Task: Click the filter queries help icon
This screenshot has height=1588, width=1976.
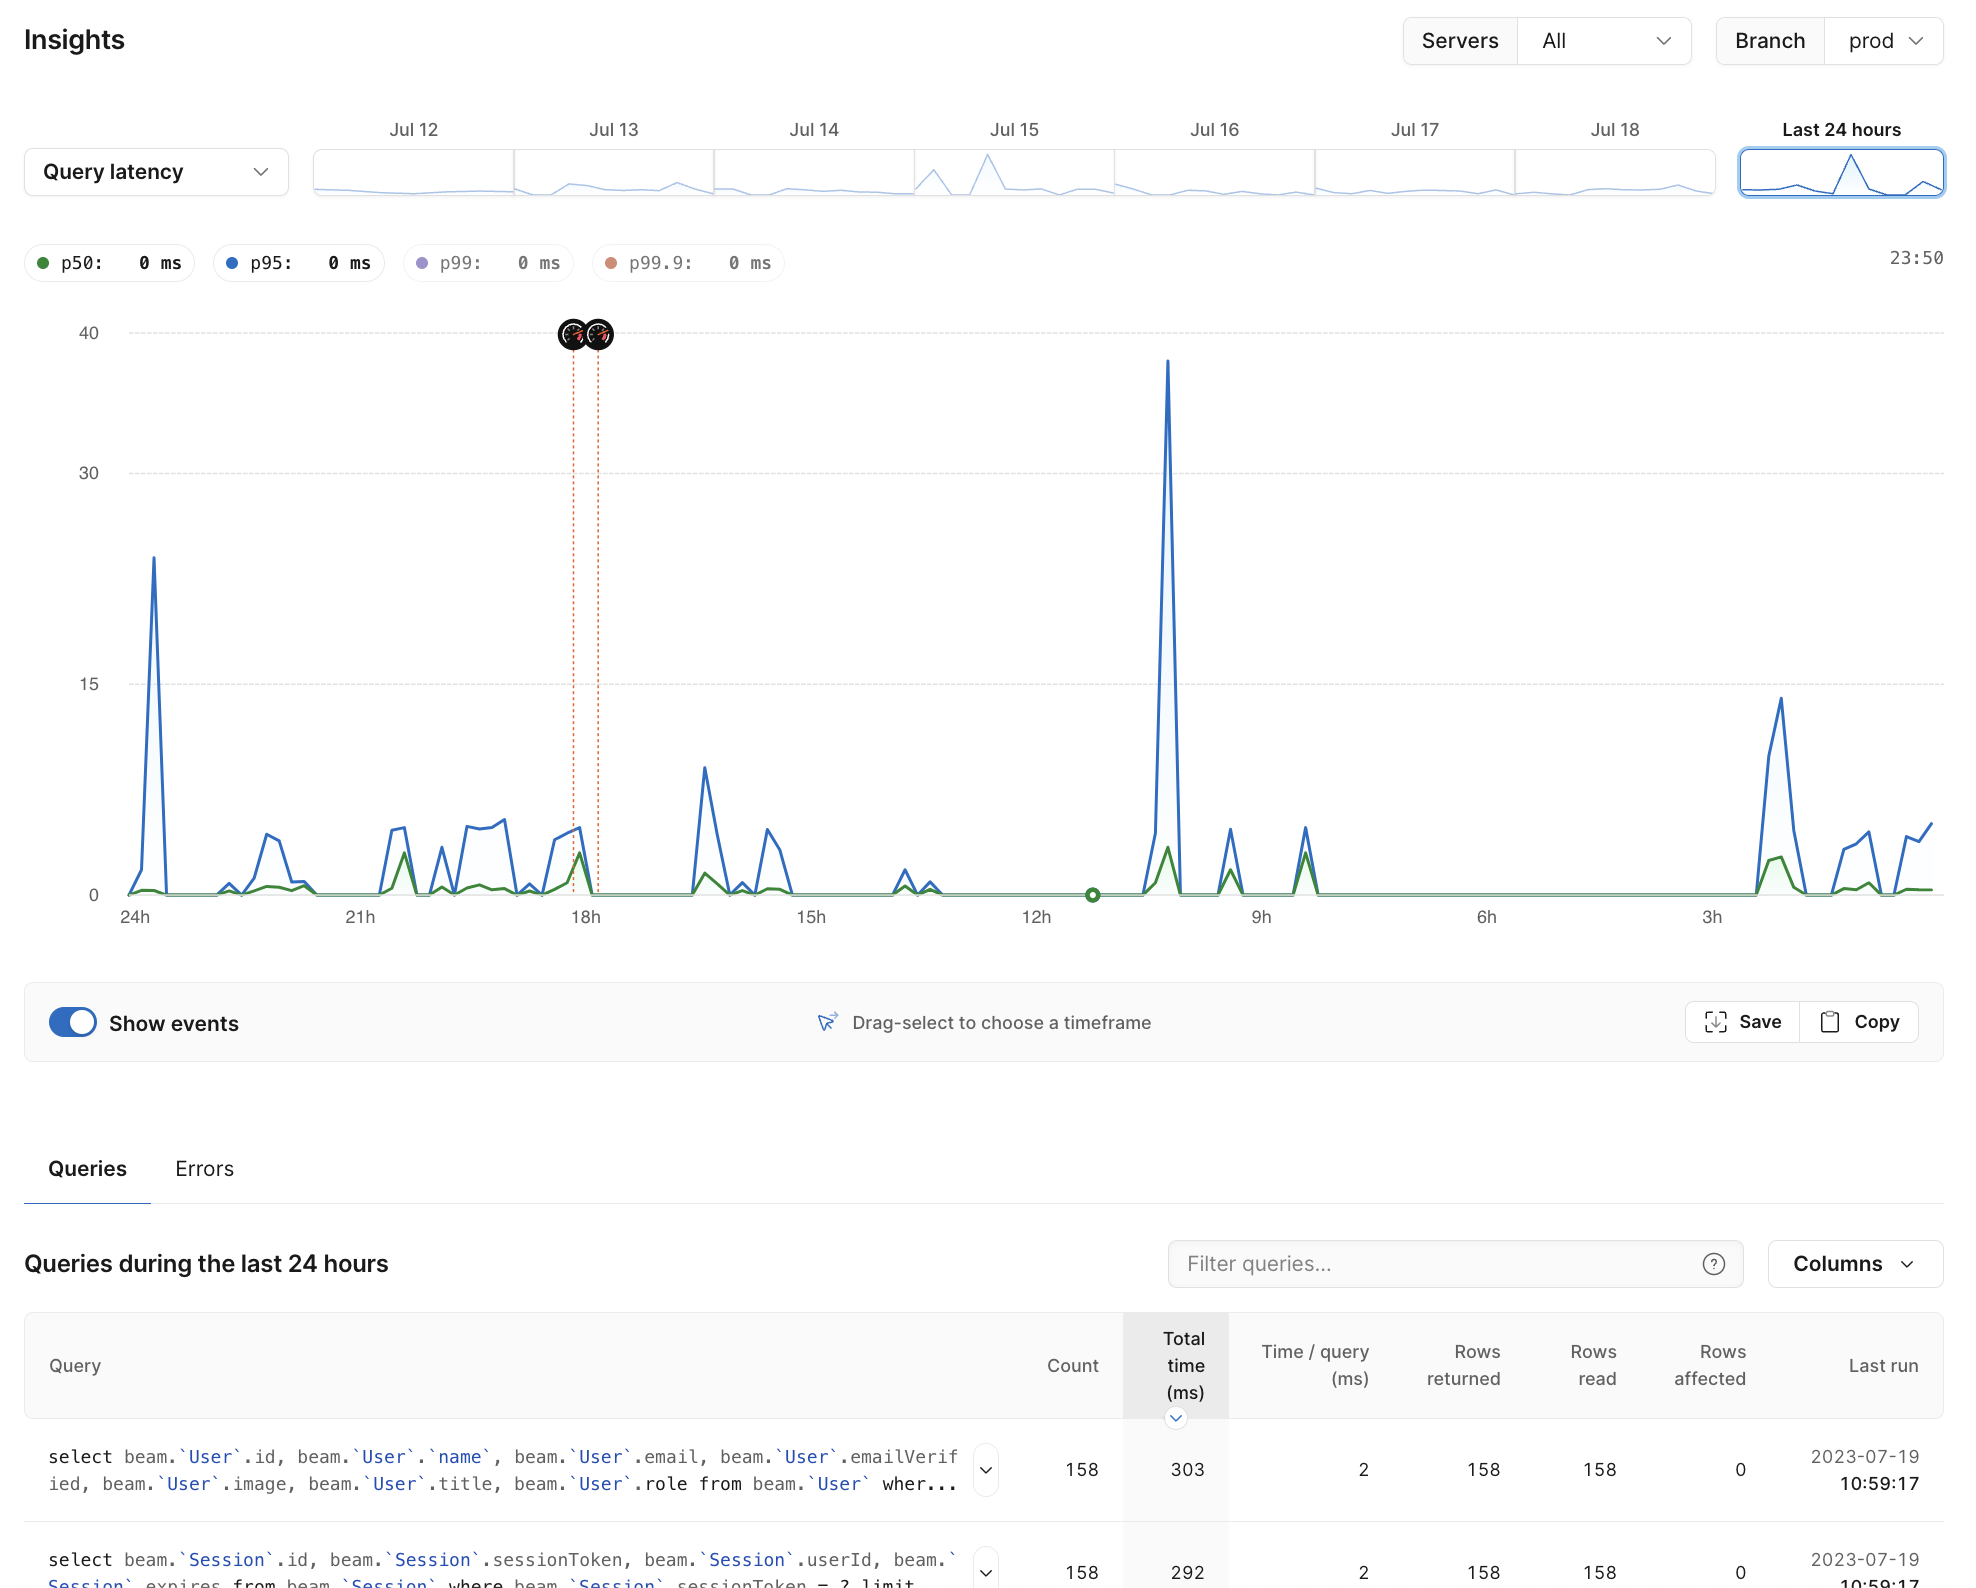Action: click(x=1714, y=1262)
